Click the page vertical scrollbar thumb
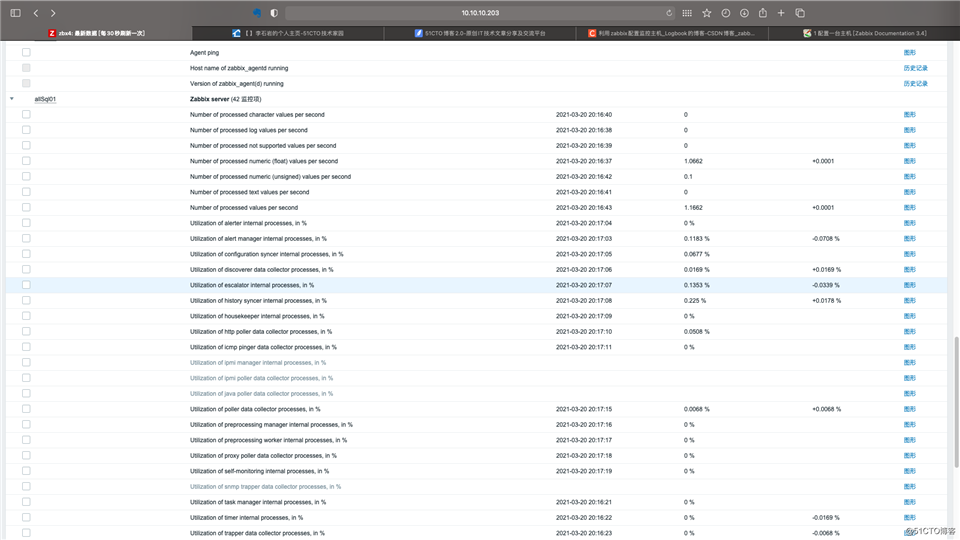 tap(956, 402)
